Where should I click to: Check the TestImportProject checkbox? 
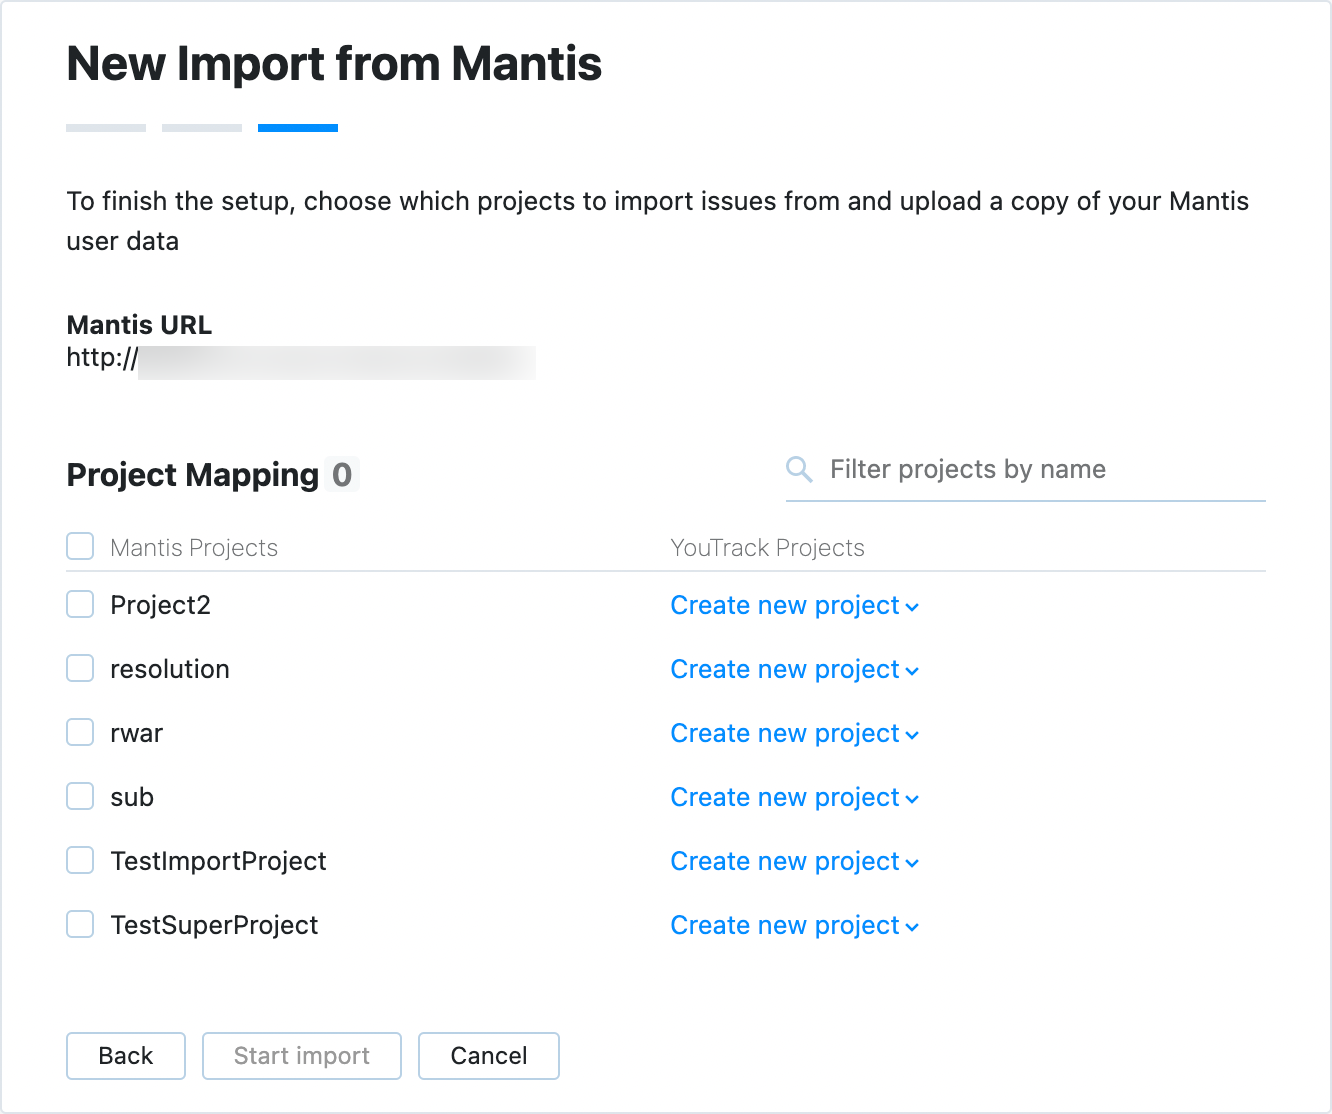point(80,861)
